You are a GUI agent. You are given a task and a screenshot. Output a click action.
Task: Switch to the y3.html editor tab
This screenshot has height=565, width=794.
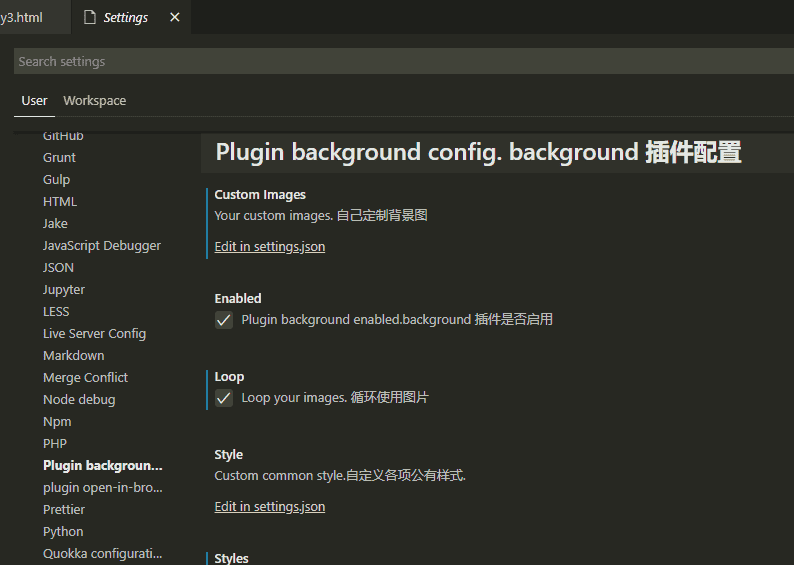pyautogui.click(x=22, y=18)
